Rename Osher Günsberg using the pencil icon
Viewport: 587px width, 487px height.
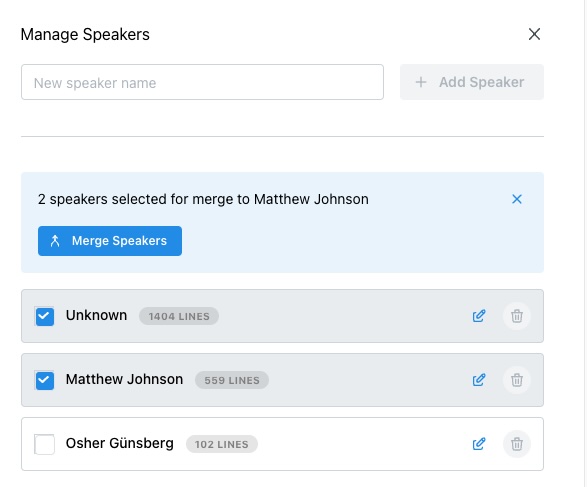point(479,444)
